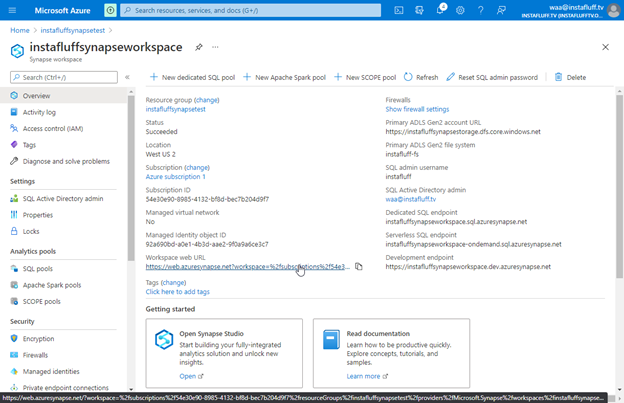The image size is (624, 403).
Task: Pin the instafluffsynapseworkspace resource to dashboard
Action: coord(198,47)
